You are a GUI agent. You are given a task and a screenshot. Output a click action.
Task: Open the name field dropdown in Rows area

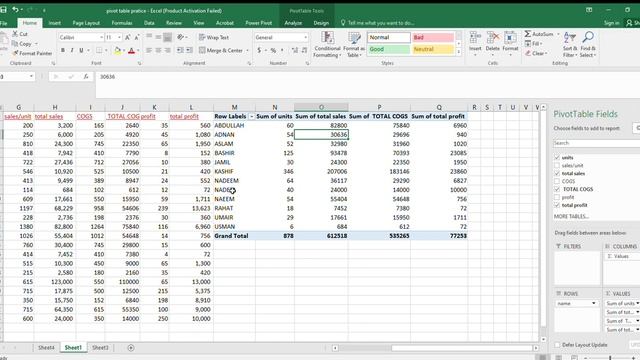pyautogui.click(x=593, y=303)
